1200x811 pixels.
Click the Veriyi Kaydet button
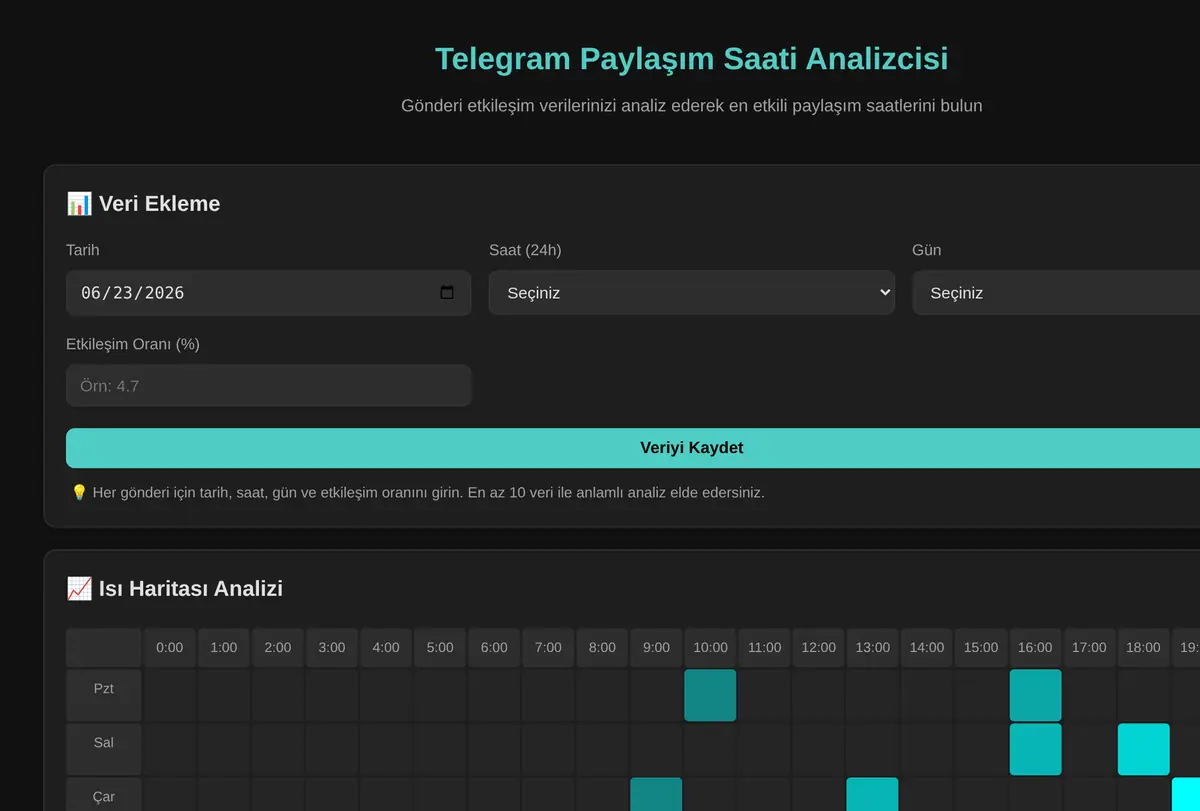point(633,448)
